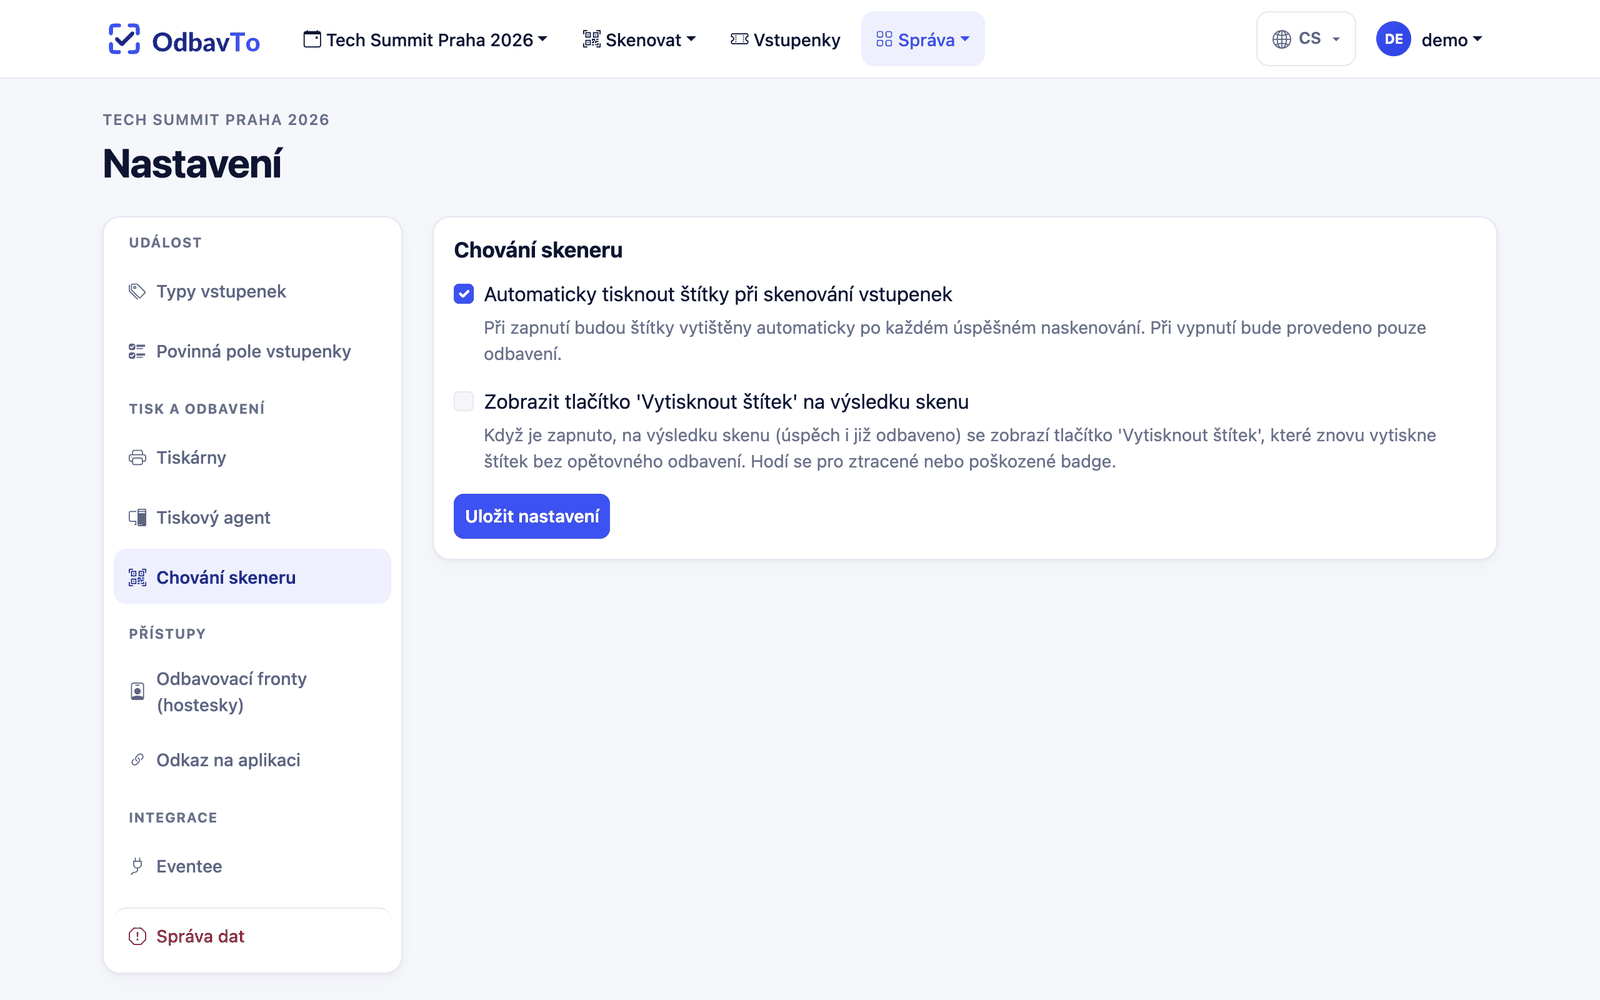Image resolution: width=1600 pixels, height=1000 pixels.
Task: Click the plug icon of Eventee
Action: (137, 866)
